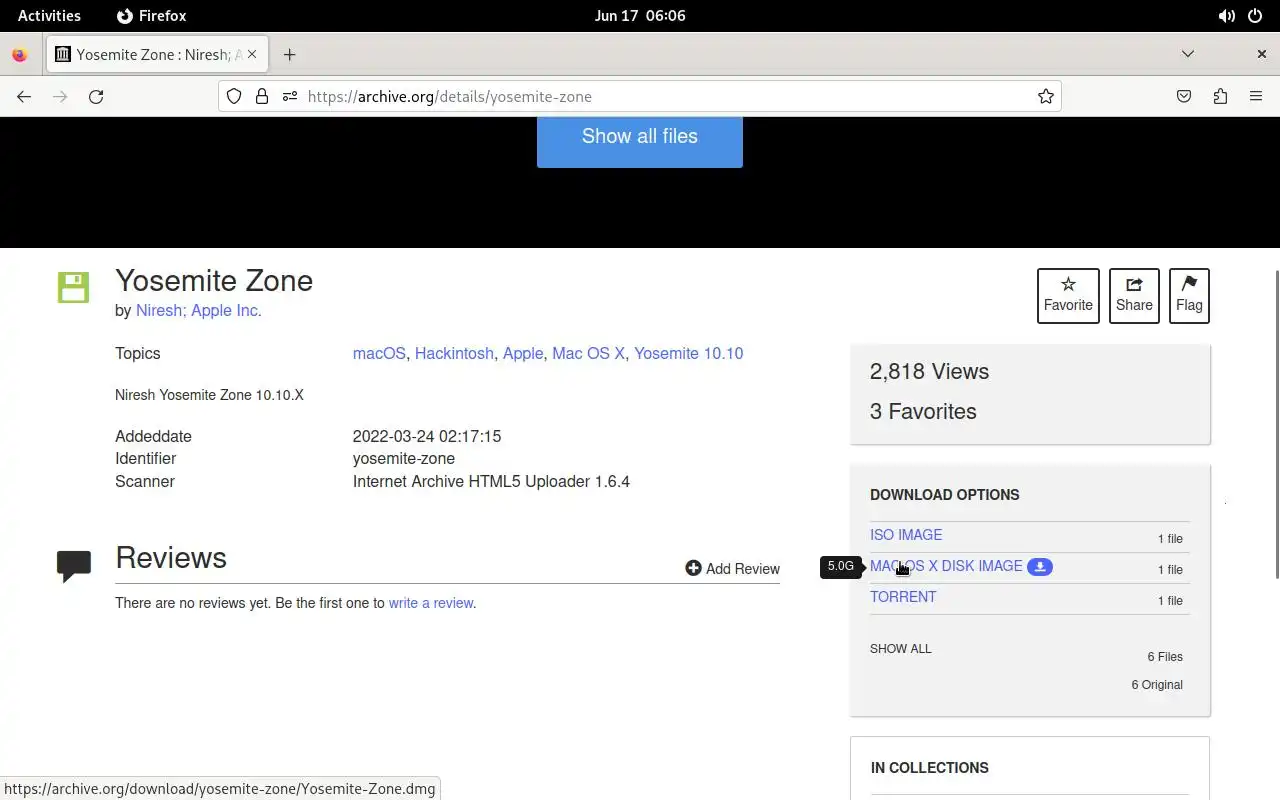The width and height of the screenshot is (1280, 800).
Task: Click the forward navigation arrow
Action: 60,96
